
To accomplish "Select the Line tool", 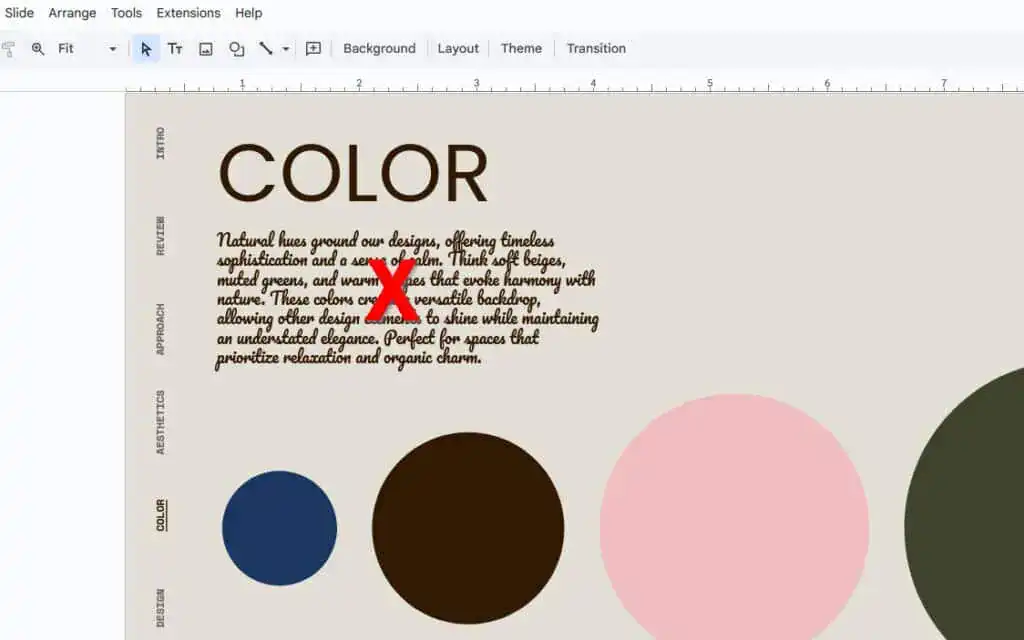I will [266, 48].
